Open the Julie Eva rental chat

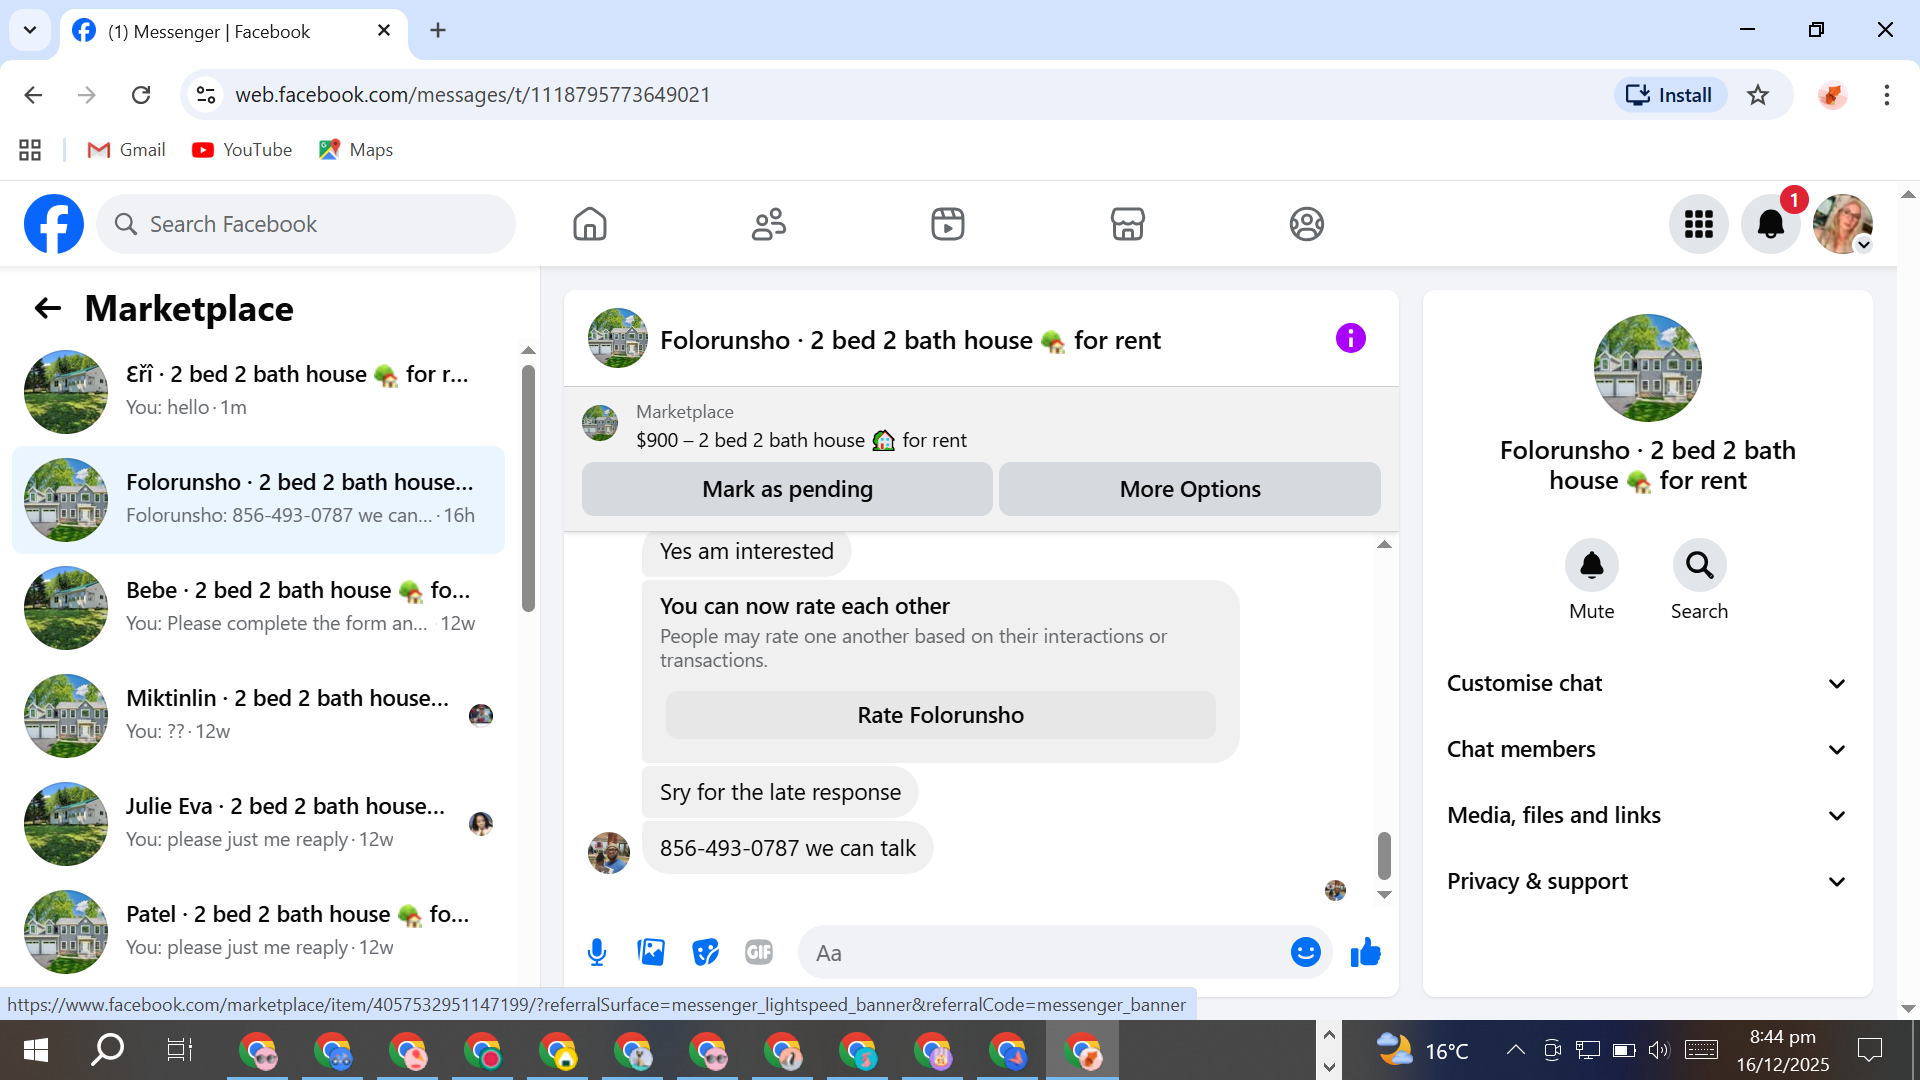pos(258,824)
